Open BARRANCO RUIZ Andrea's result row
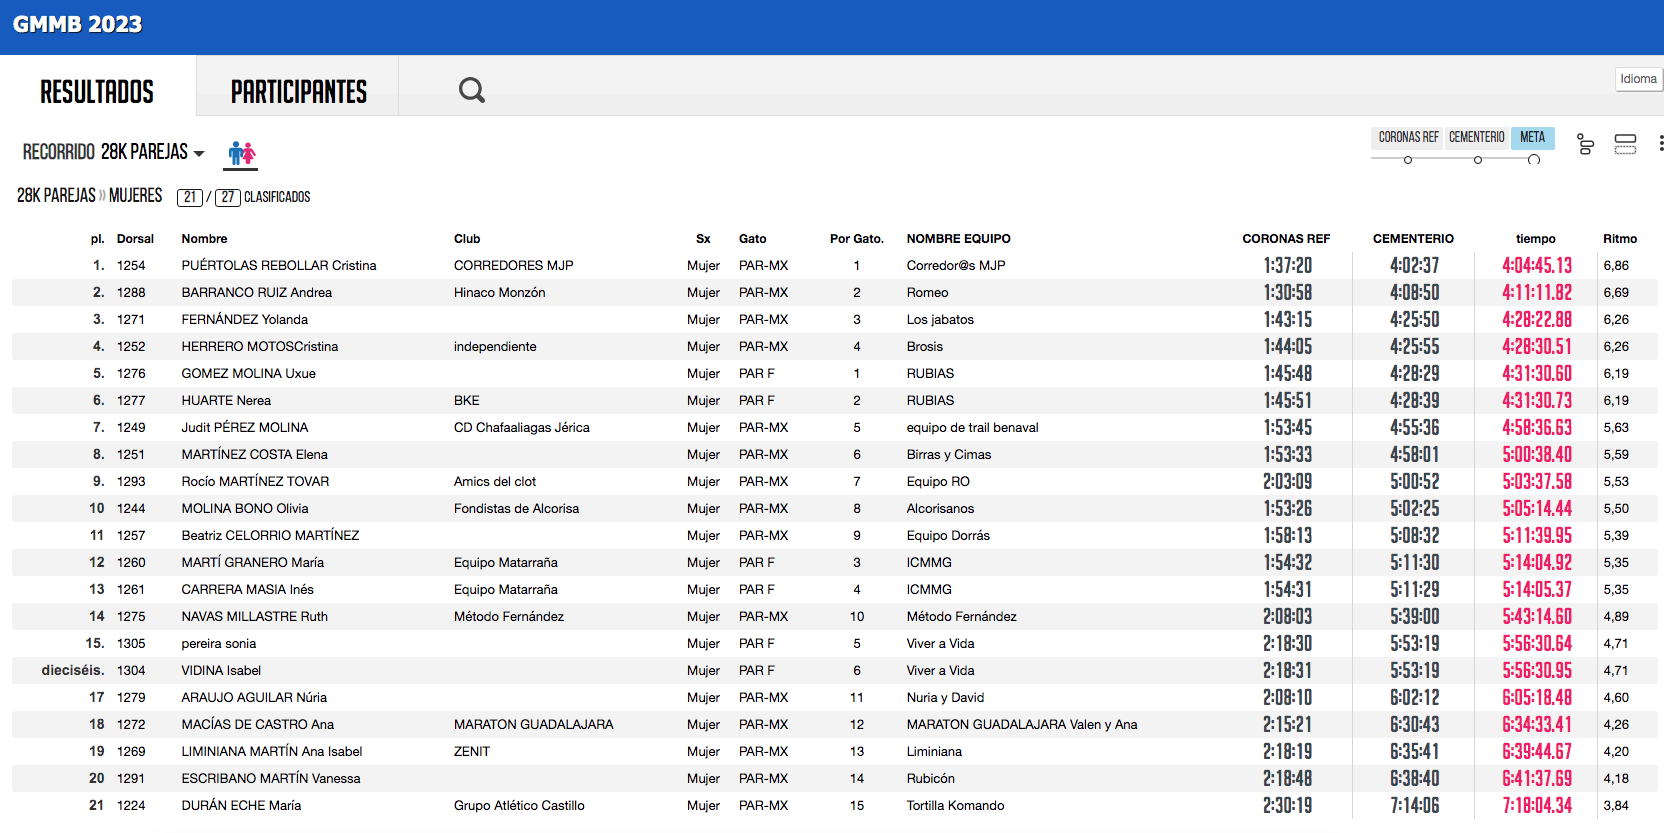This screenshot has width=1664, height=833. 256,293
